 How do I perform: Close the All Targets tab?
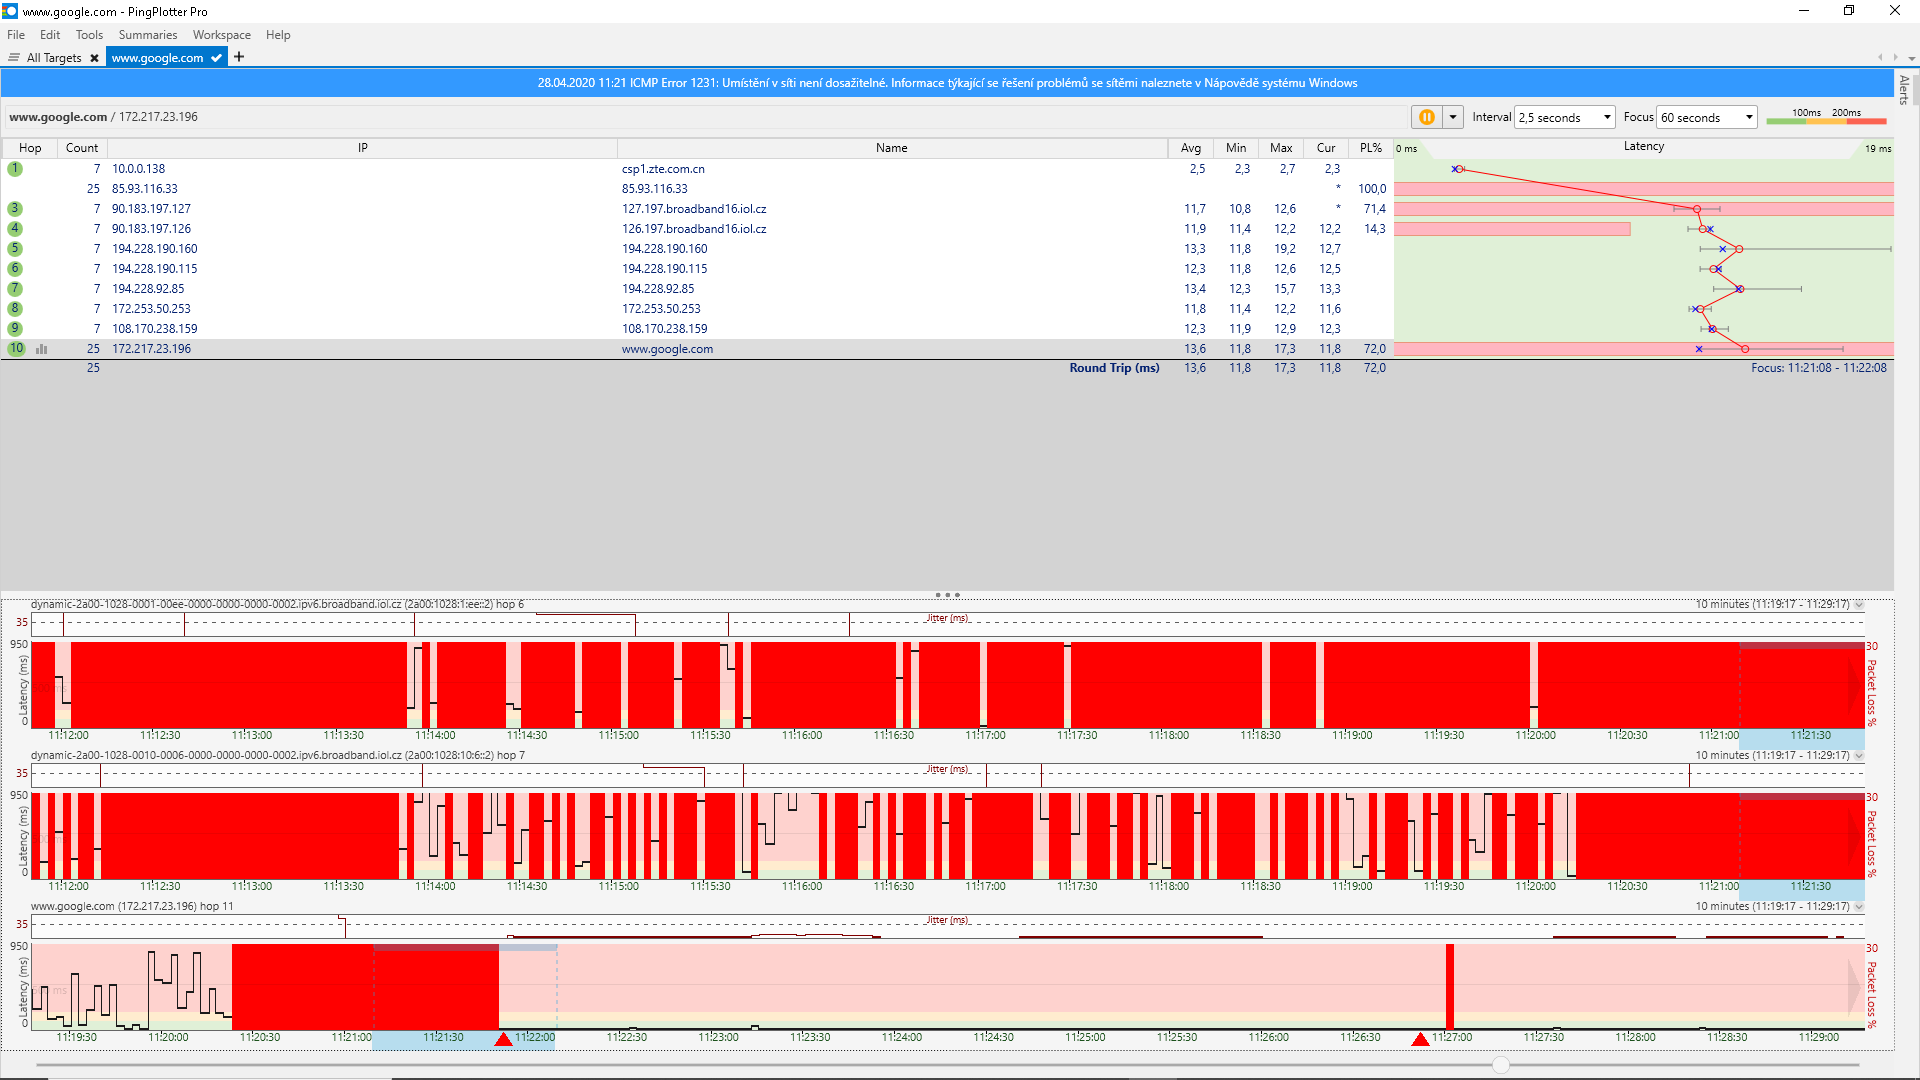pos(95,58)
